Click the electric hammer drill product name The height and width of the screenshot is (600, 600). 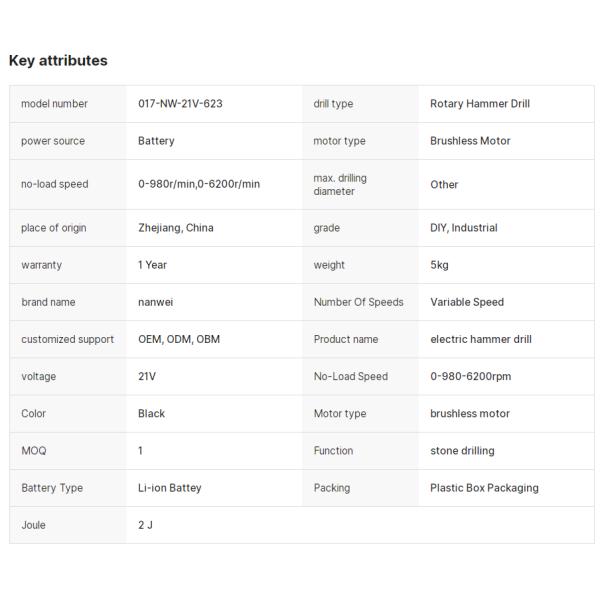(x=481, y=339)
